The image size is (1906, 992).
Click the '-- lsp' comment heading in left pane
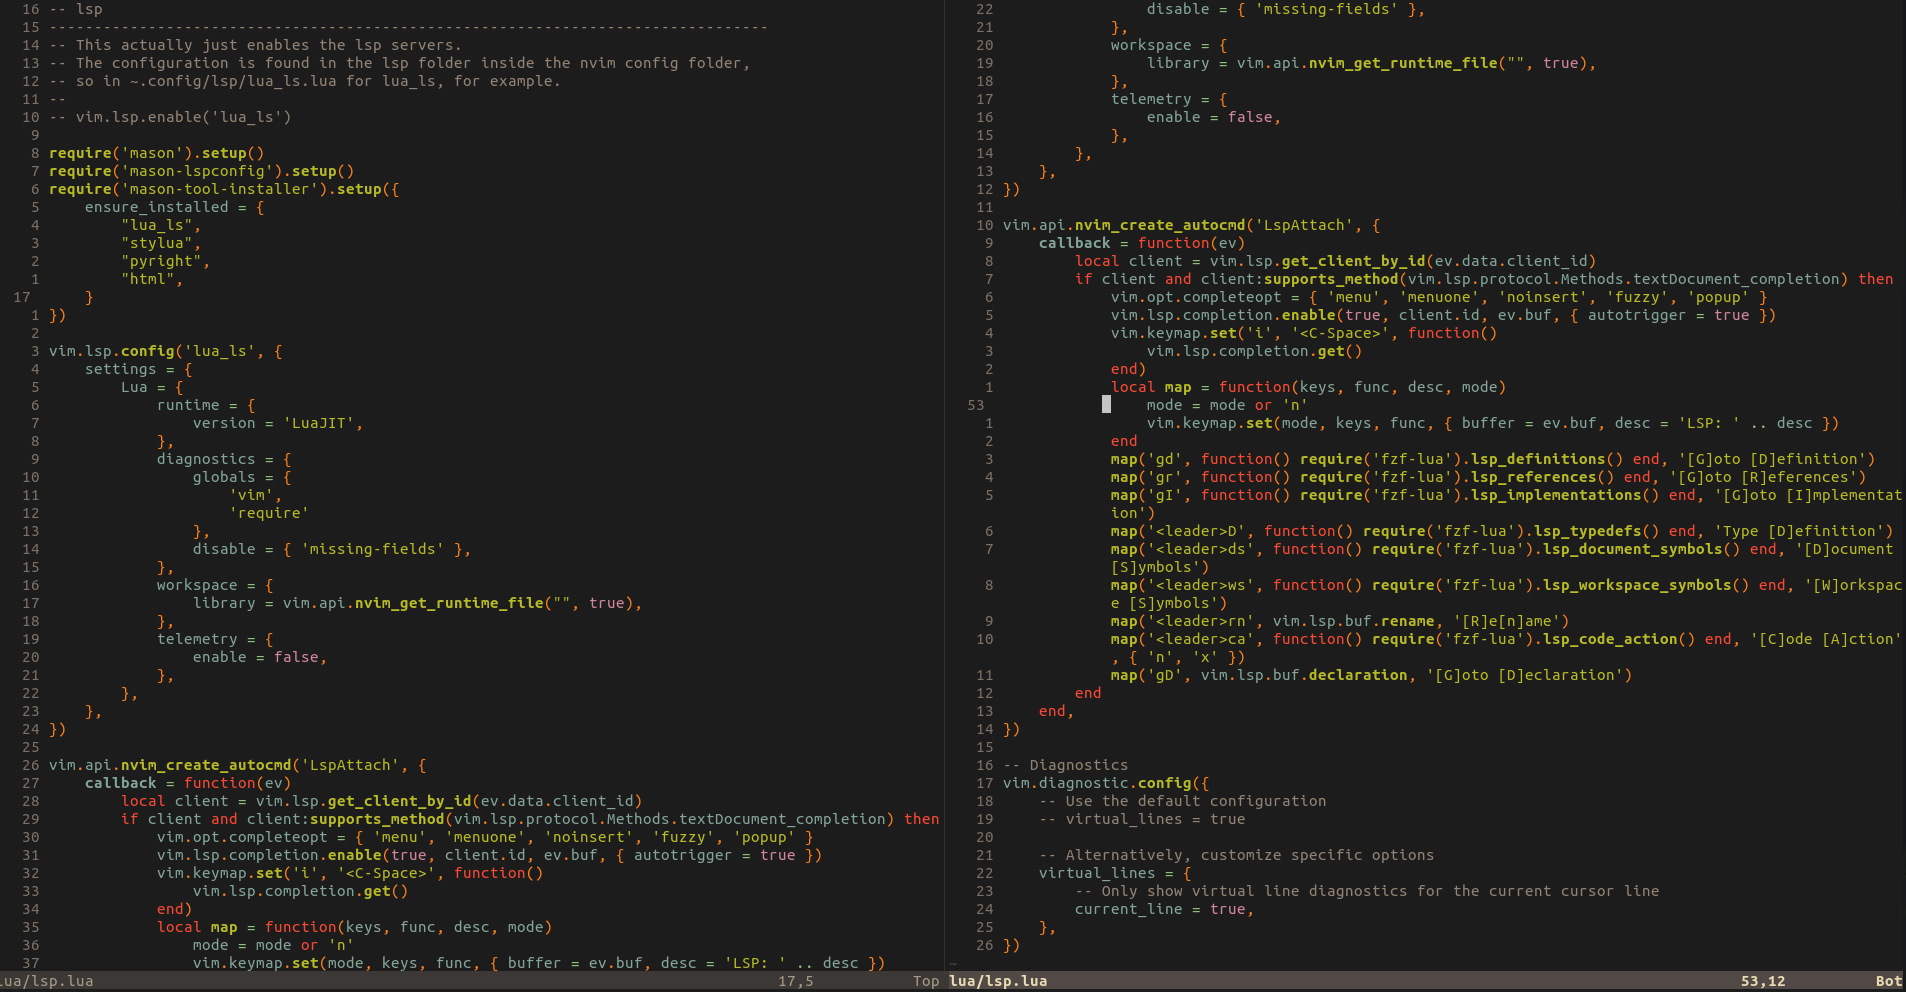pos(76,9)
